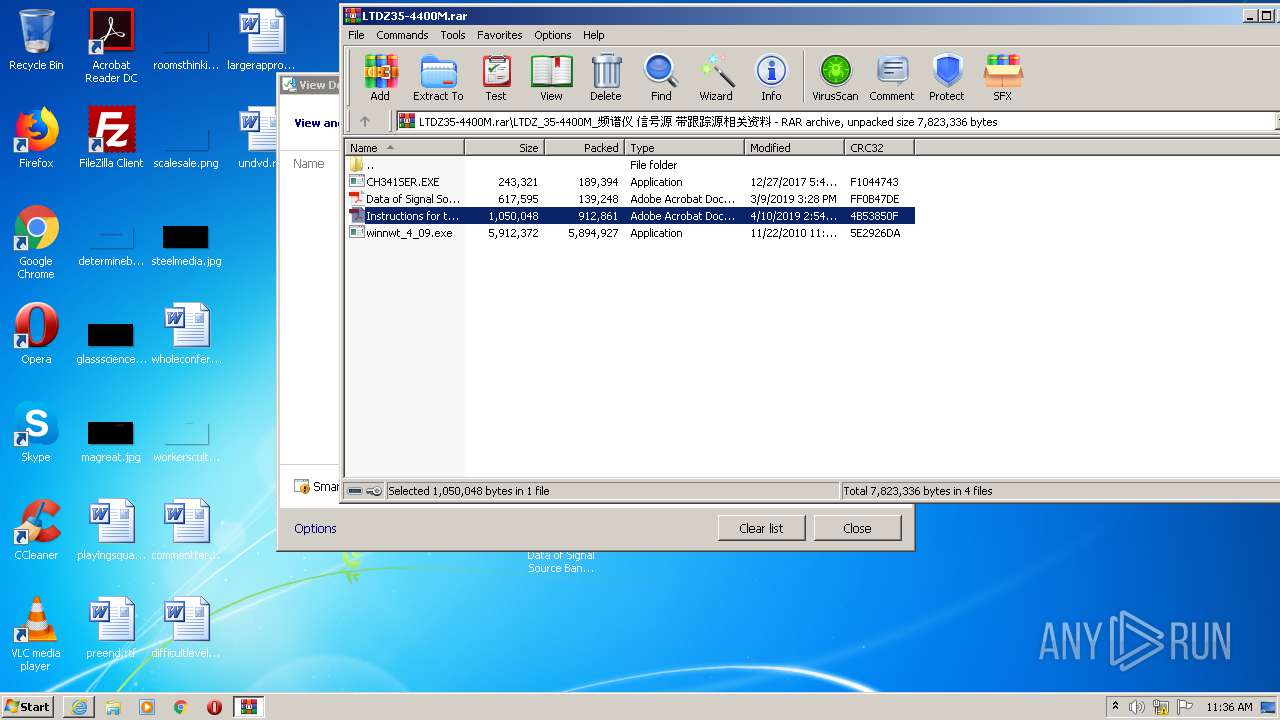Select the parent folder '..' row
The height and width of the screenshot is (720, 1280).
pyautogui.click(x=630, y=165)
